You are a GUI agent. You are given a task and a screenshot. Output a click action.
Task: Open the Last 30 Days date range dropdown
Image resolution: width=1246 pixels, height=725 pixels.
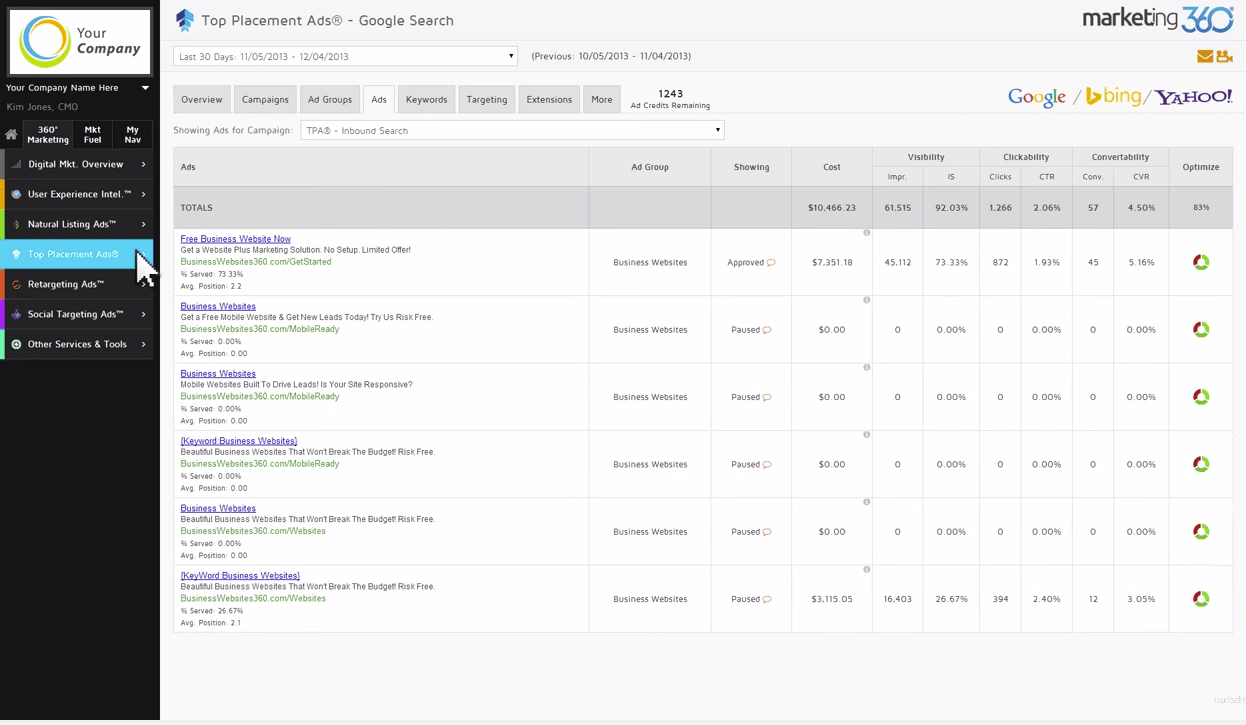tap(344, 56)
